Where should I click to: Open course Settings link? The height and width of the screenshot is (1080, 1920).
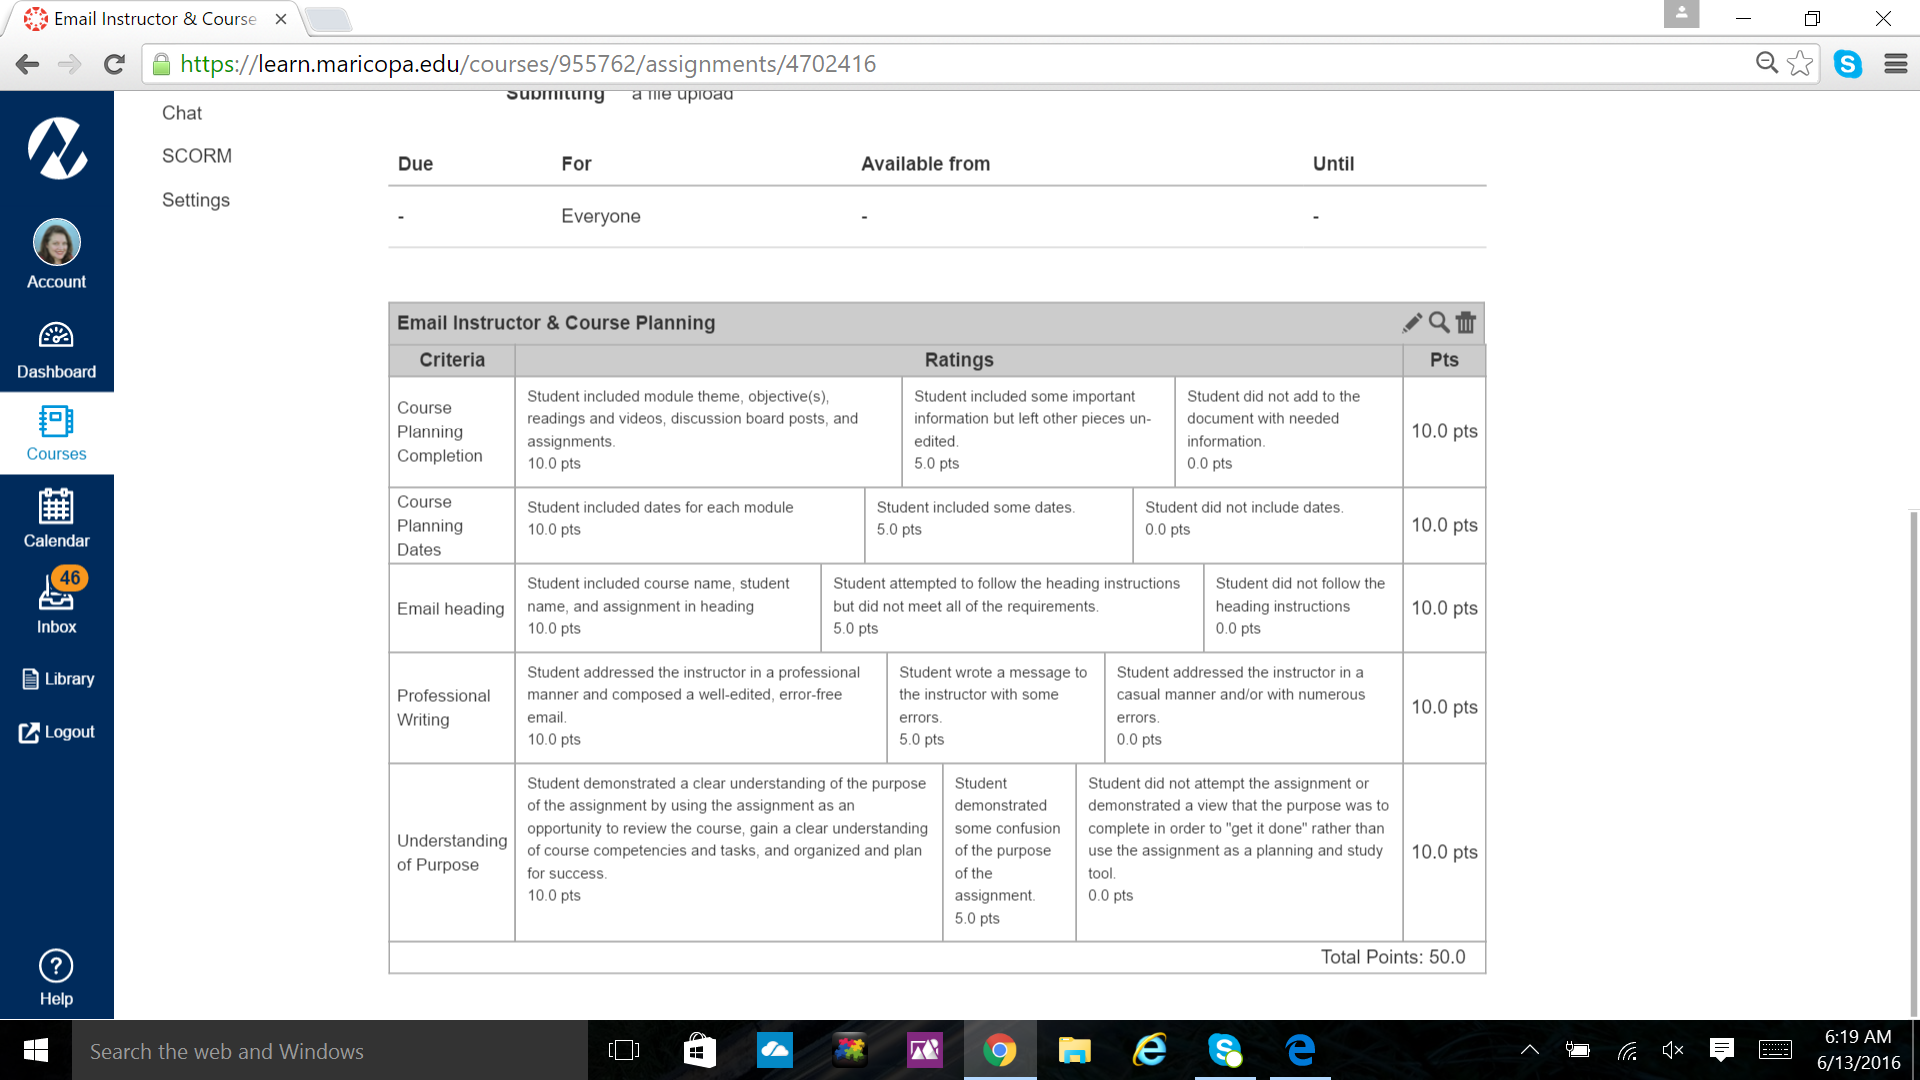click(196, 200)
